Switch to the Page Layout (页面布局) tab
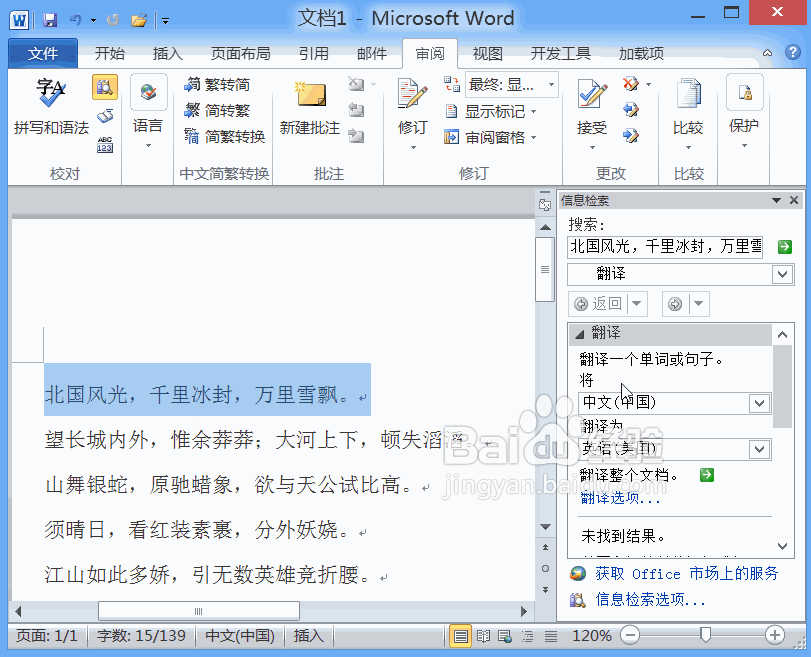This screenshot has height=657, width=811. pyautogui.click(x=241, y=53)
